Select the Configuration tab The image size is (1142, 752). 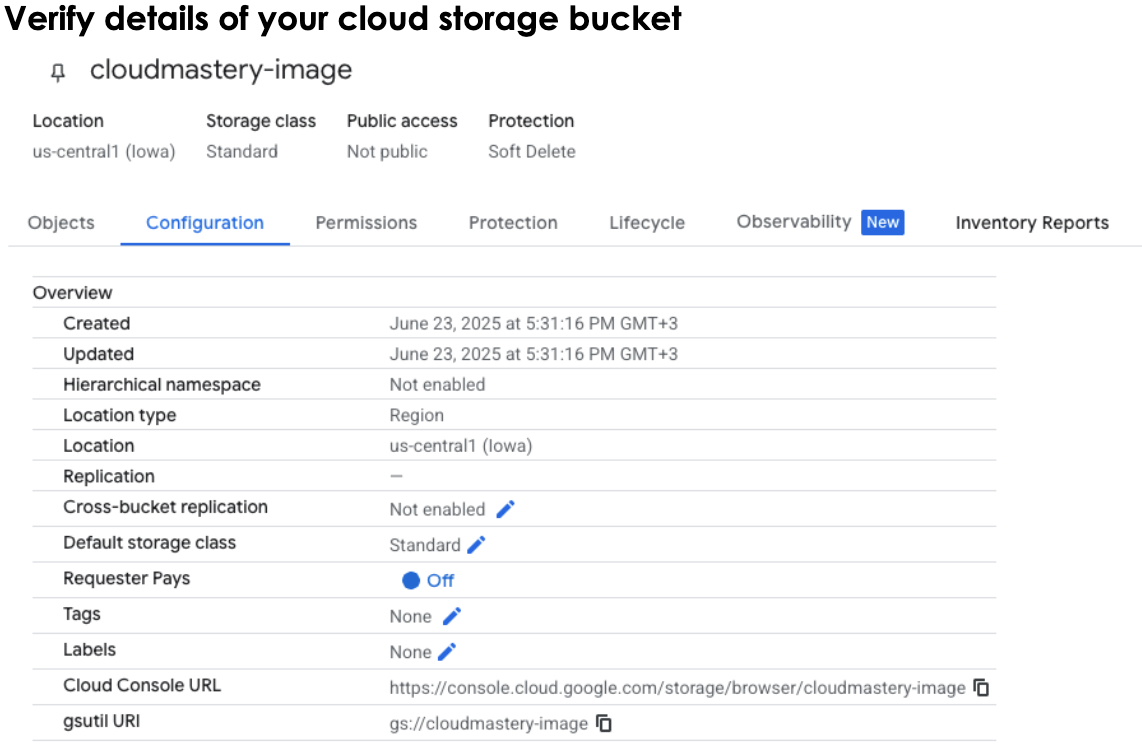[204, 222]
